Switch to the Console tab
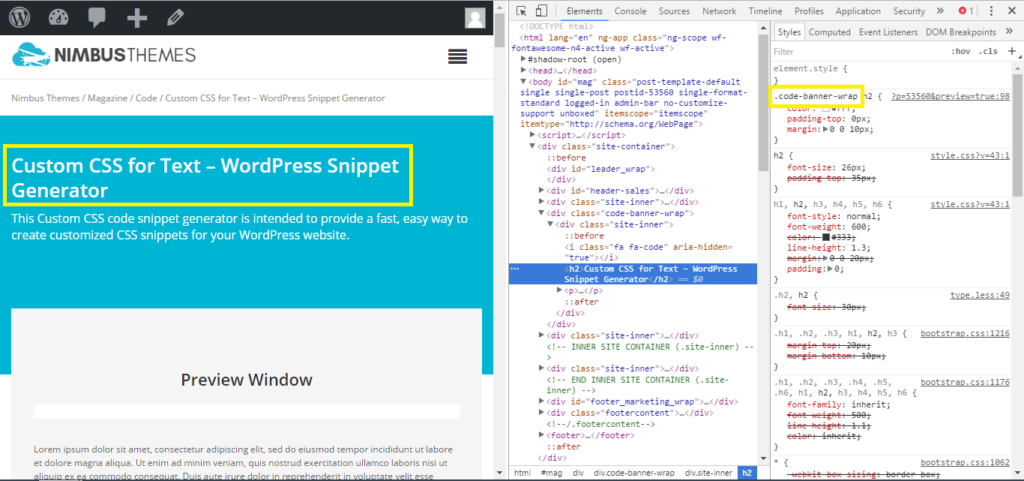The image size is (1024, 481). [630, 11]
